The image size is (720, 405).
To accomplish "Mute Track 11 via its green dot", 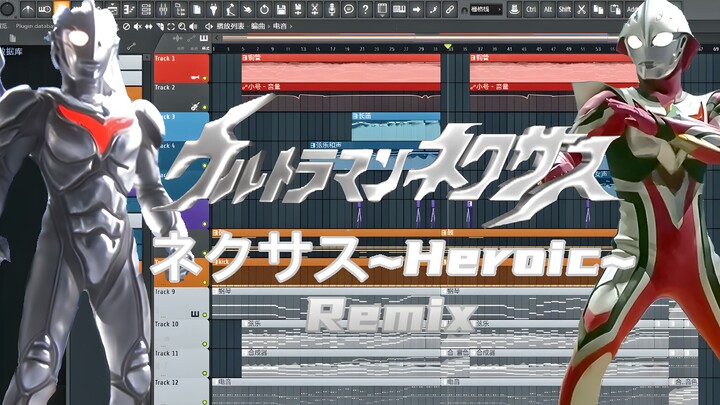I will 204,373.
